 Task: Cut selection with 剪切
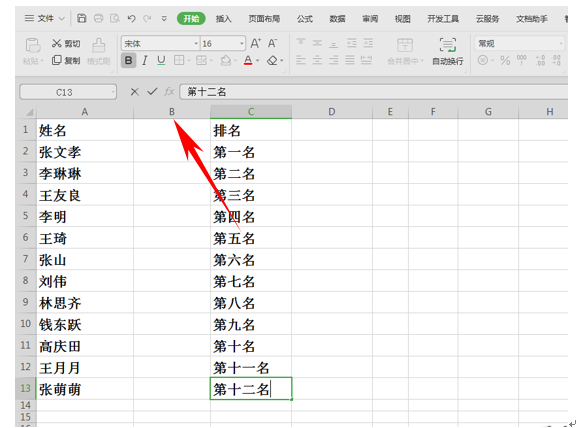point(66,44)
